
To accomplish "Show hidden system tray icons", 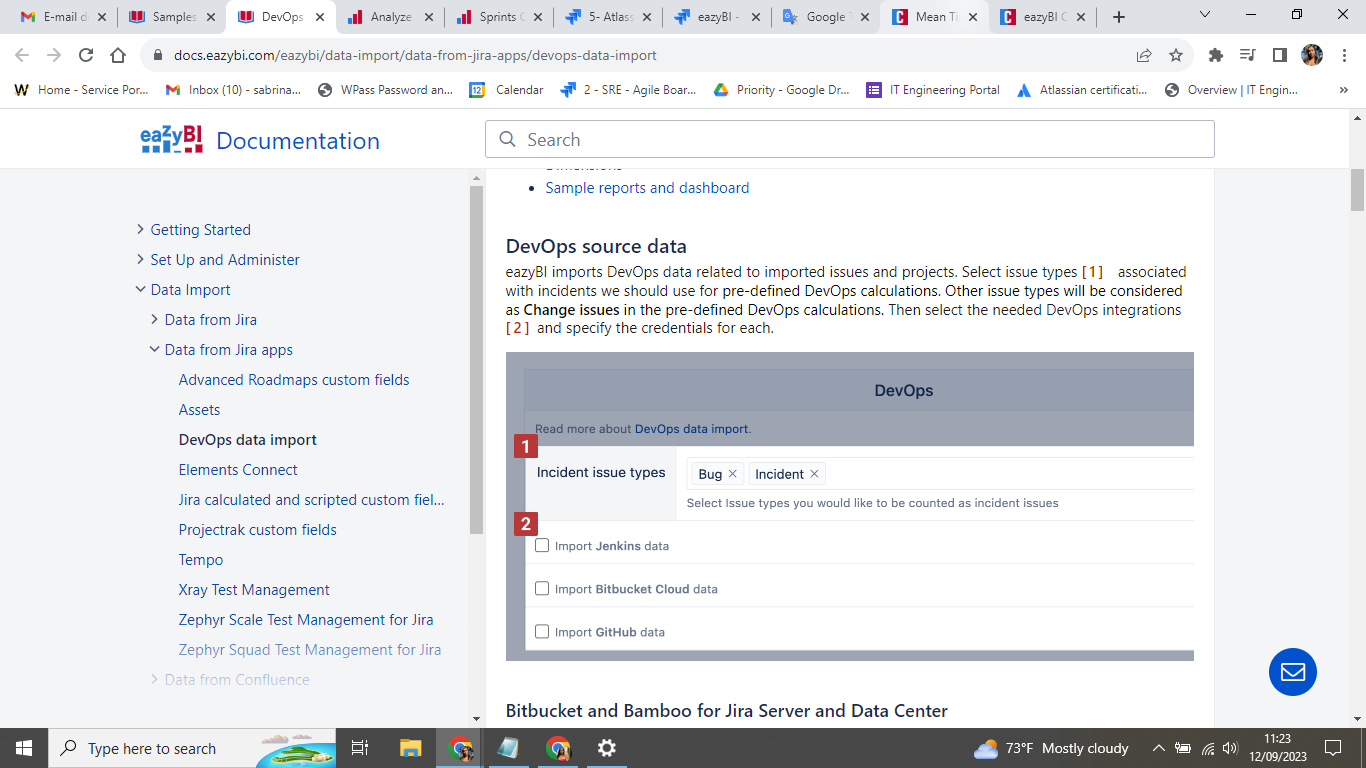I will 1159,748.
